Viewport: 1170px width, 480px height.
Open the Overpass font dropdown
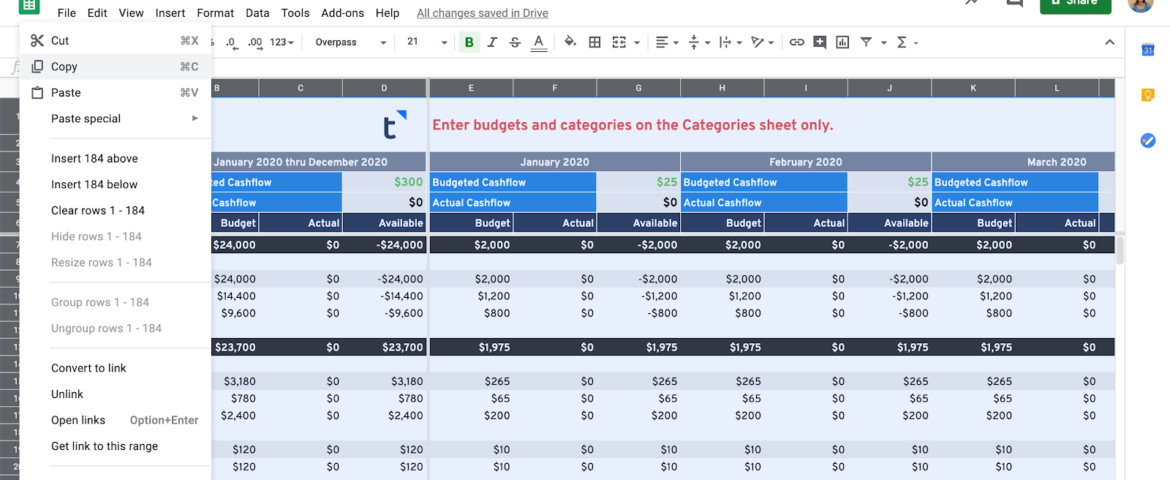click(x=351, y=43)
